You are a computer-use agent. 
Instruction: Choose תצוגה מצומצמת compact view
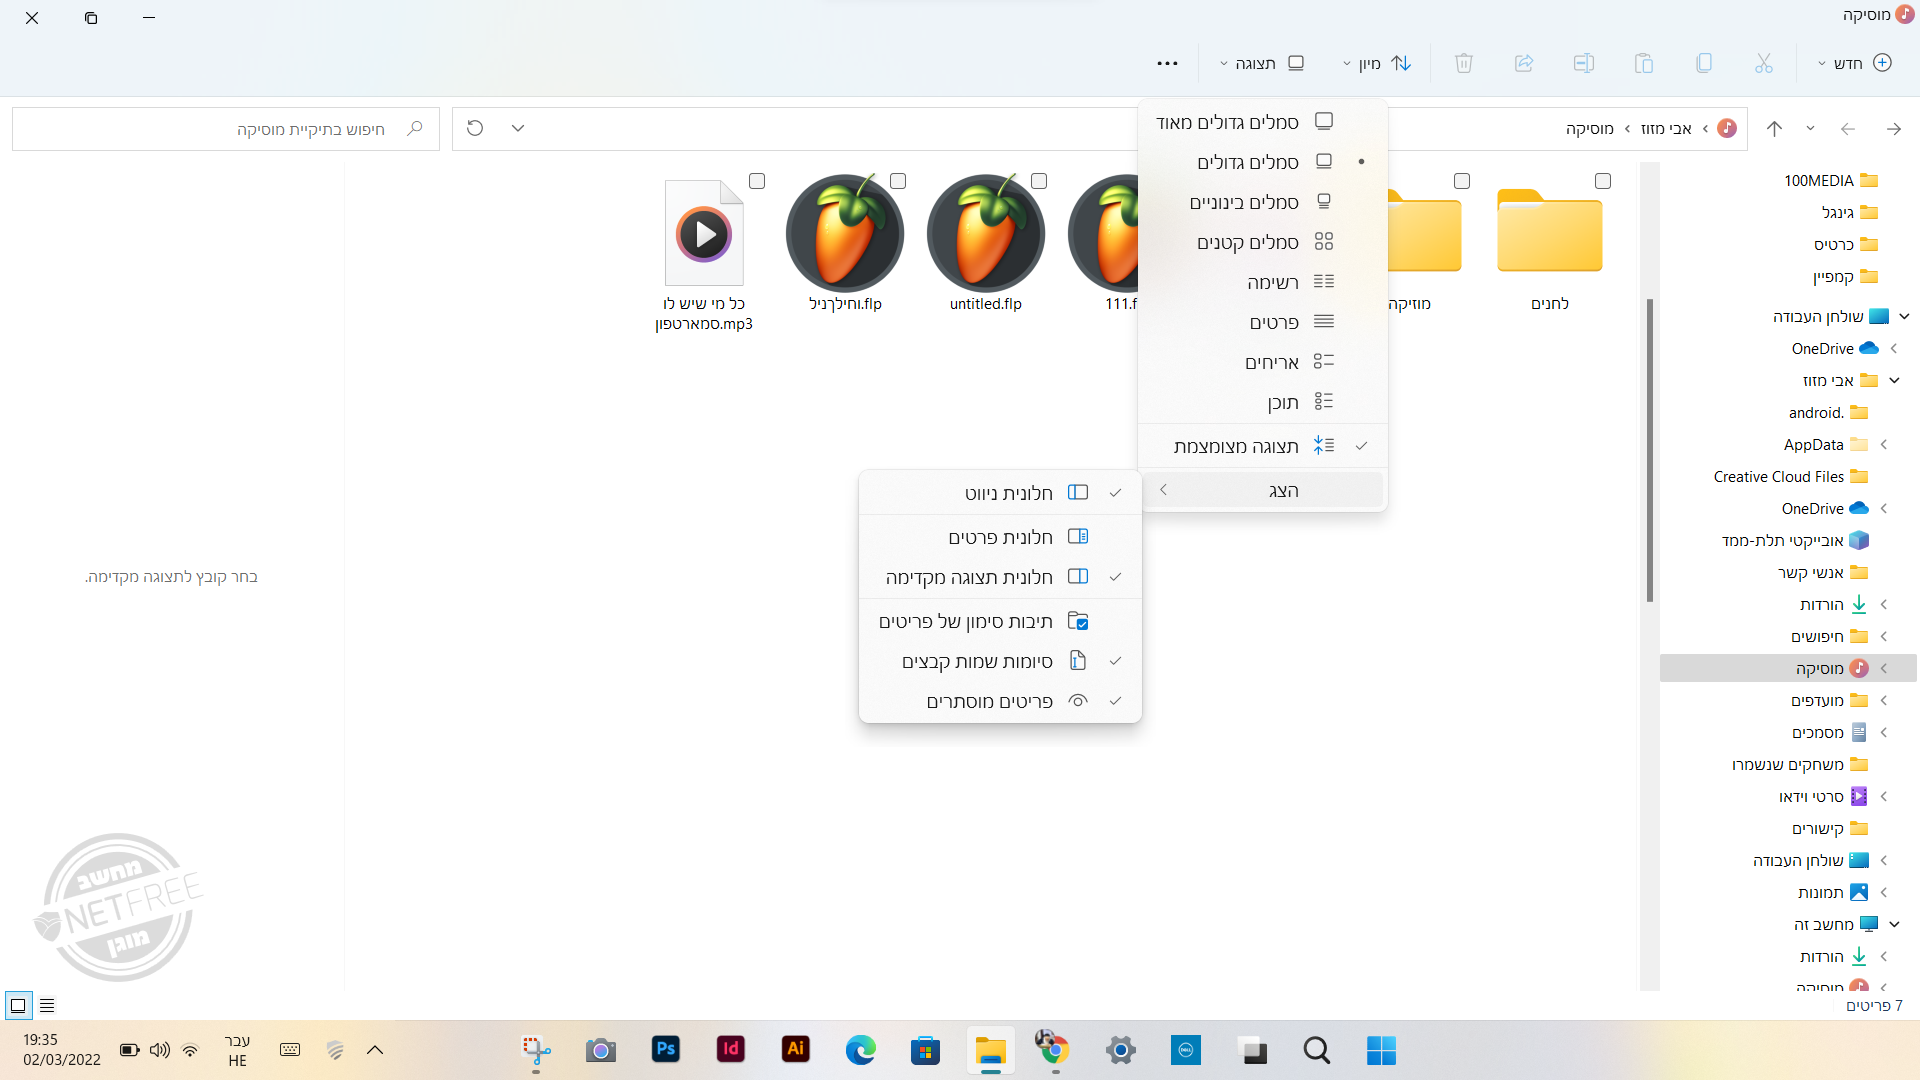1263,446
